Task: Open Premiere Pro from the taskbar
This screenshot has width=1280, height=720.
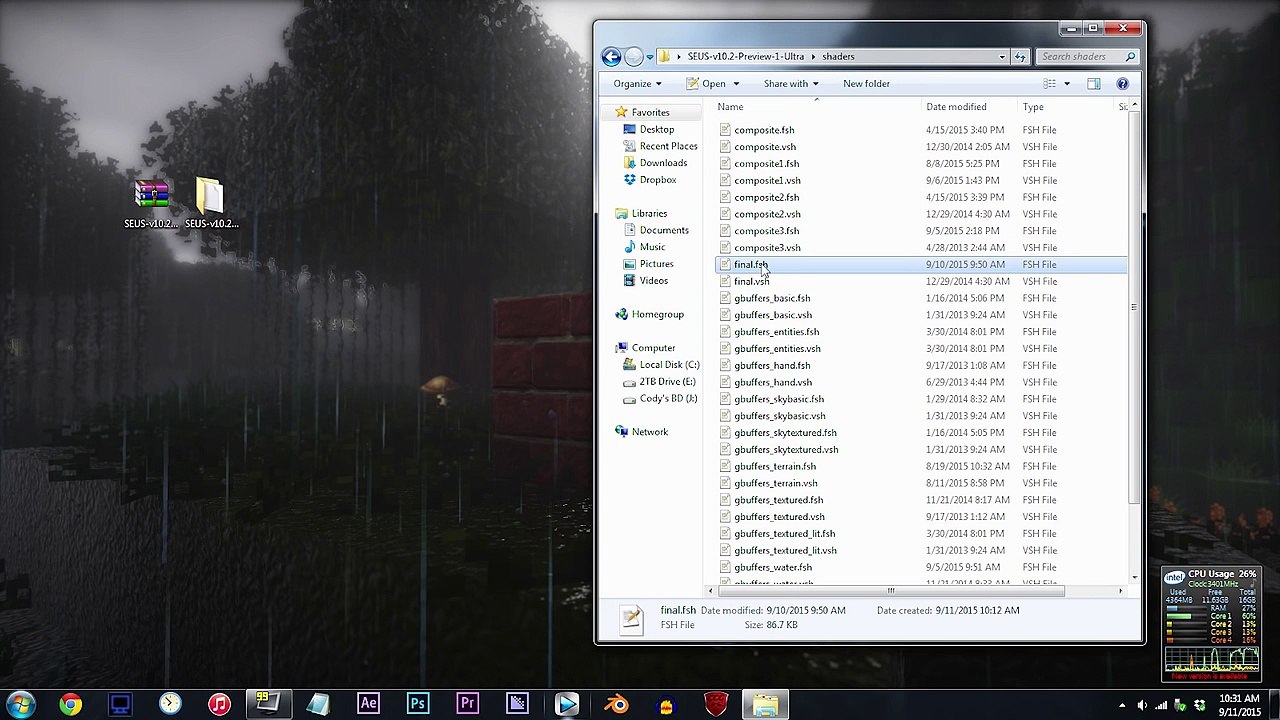Action: pyautogui.click(x=467, y=705)
